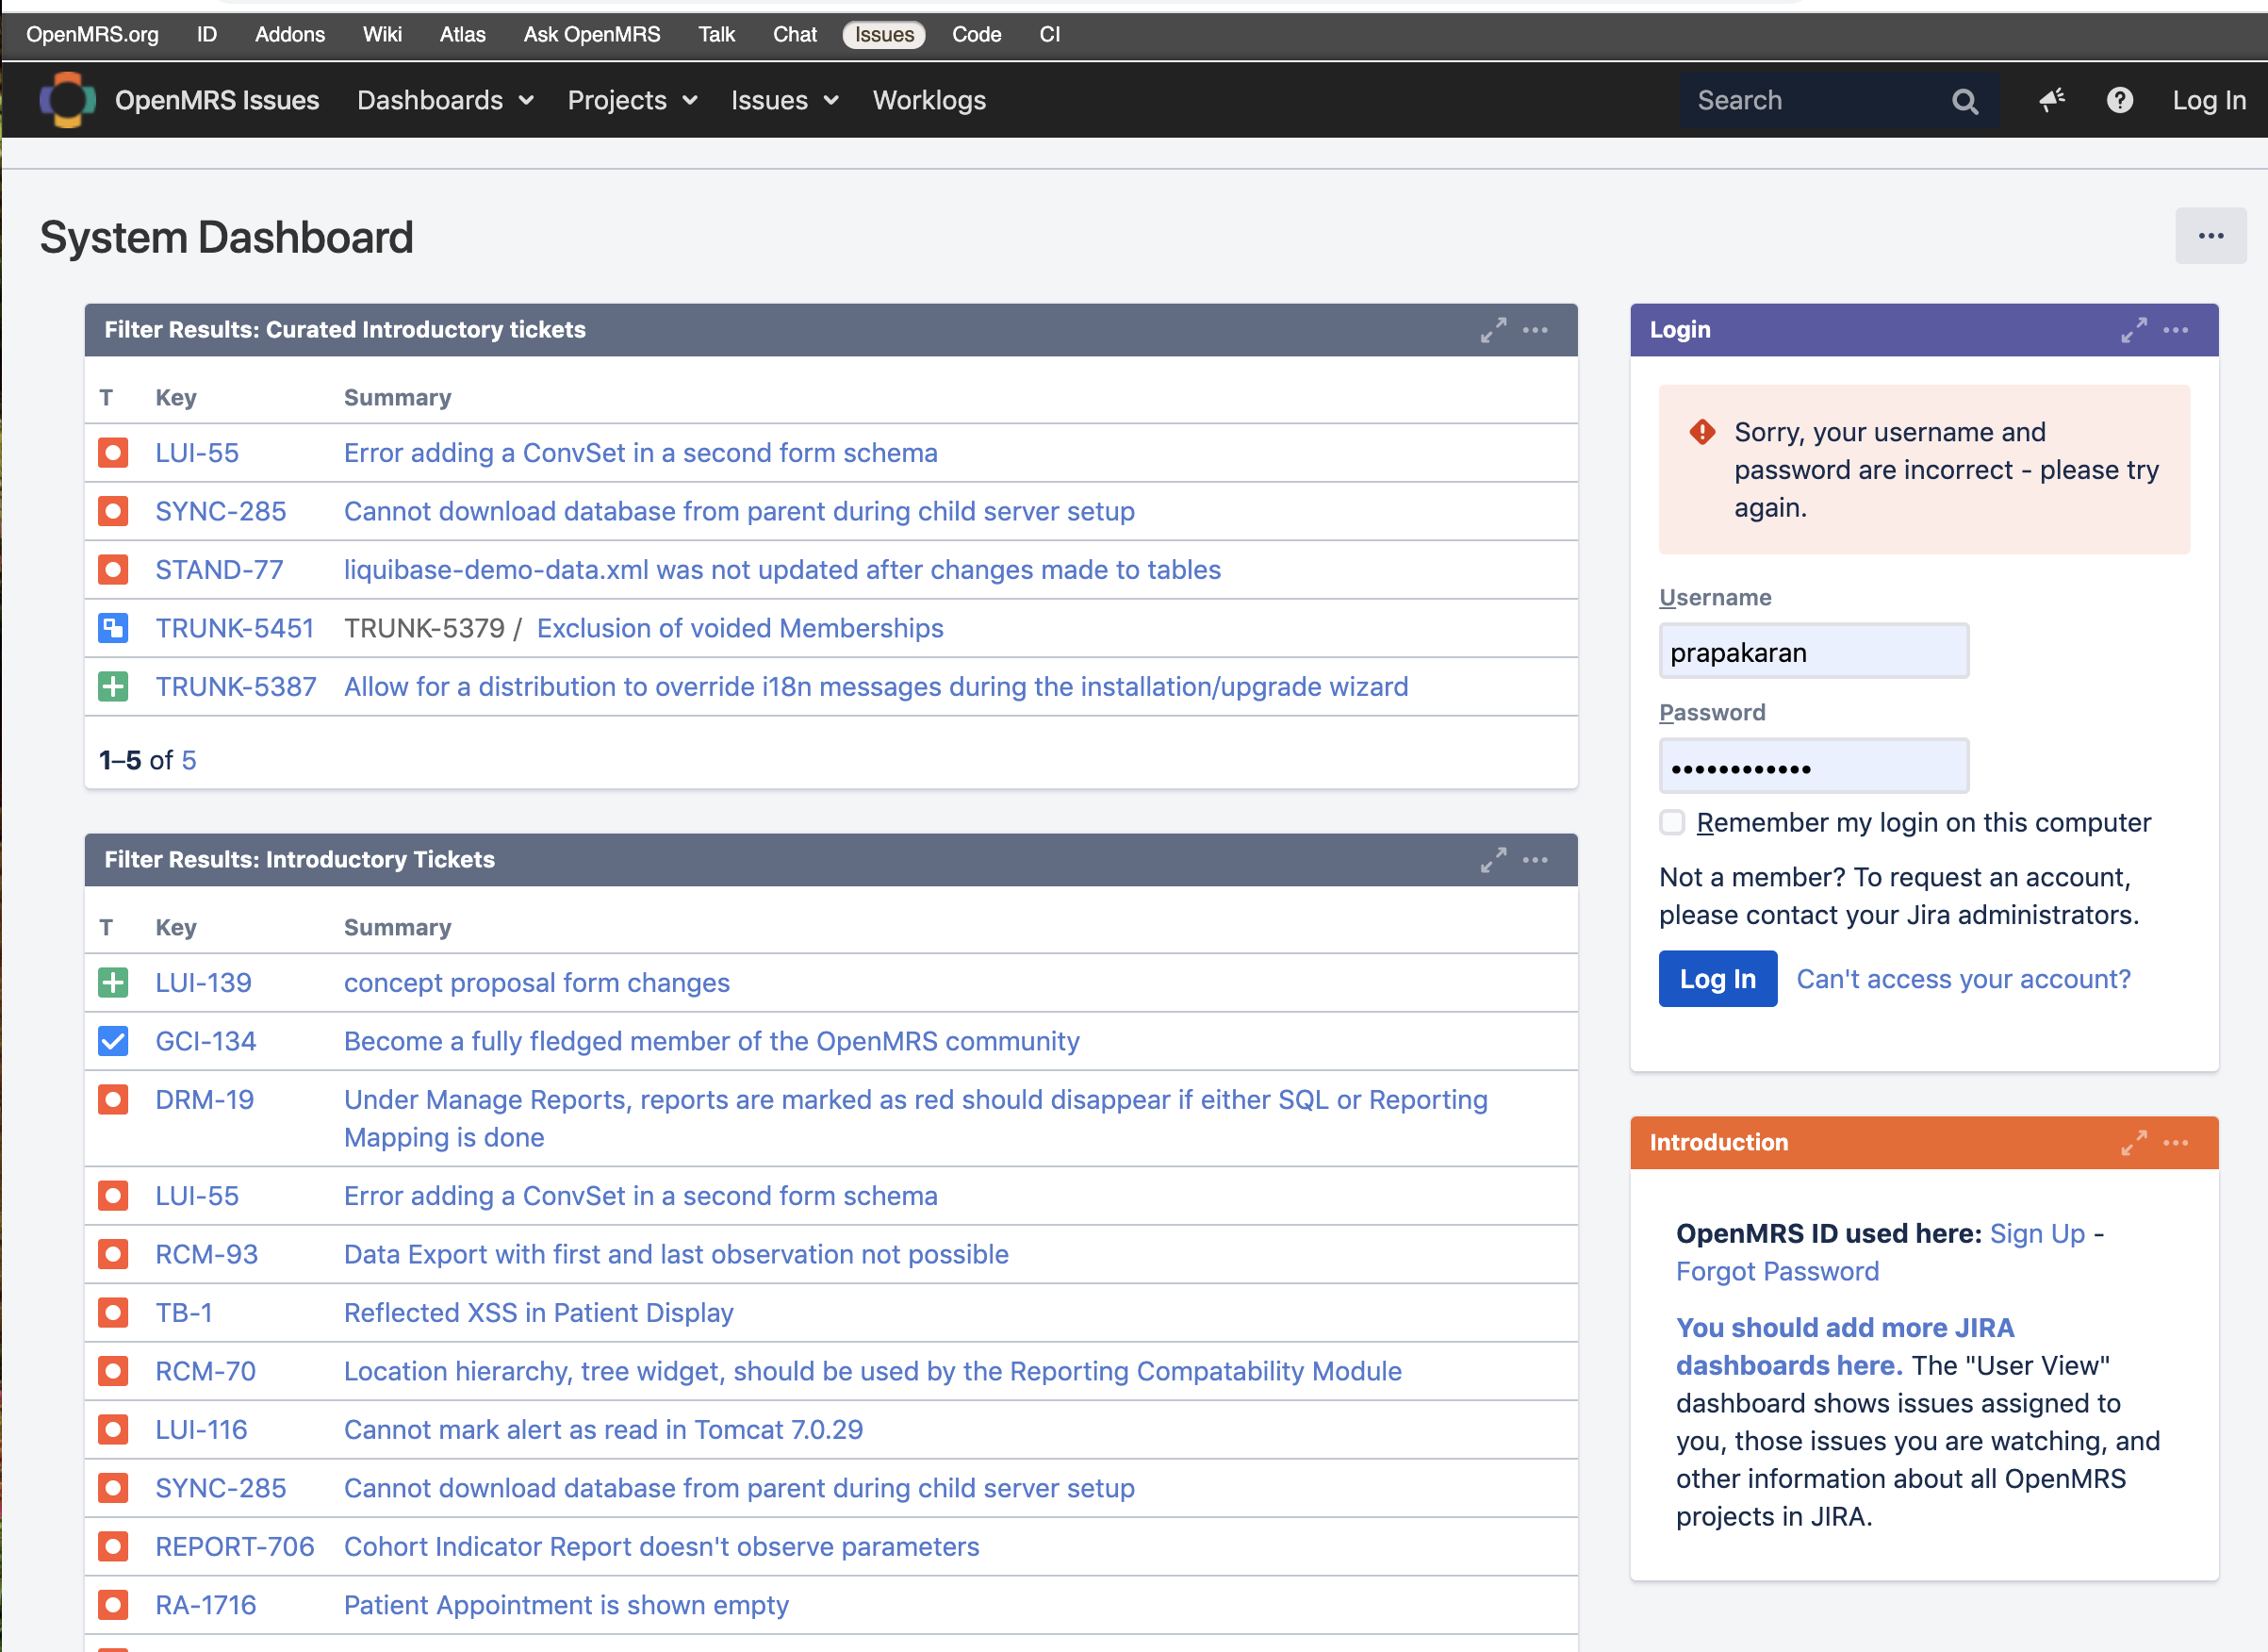This screenshot has height=1652, width=2268.
Task: Click new feature icon beside TRUNK-5387
Action: tap(113, 687)
